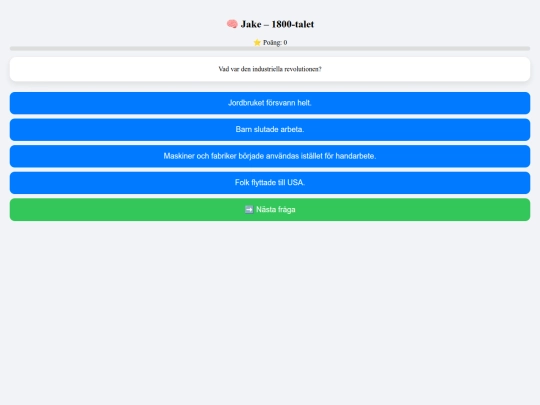Pick answer about Maskiner och fabriker

[x=270, y=156]
